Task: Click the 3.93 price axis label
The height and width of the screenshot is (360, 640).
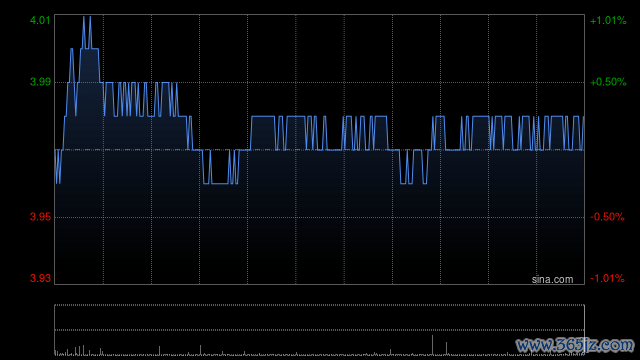Action: pos(40,278)
